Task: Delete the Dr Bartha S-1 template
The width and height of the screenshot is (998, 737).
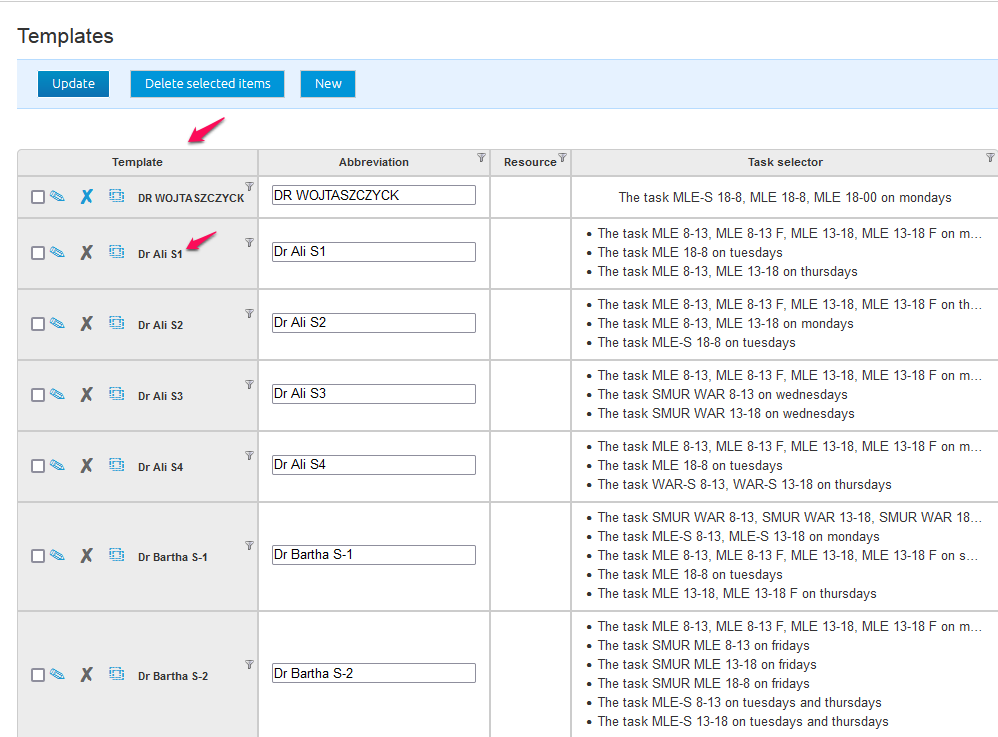Action: click(87, 556)
